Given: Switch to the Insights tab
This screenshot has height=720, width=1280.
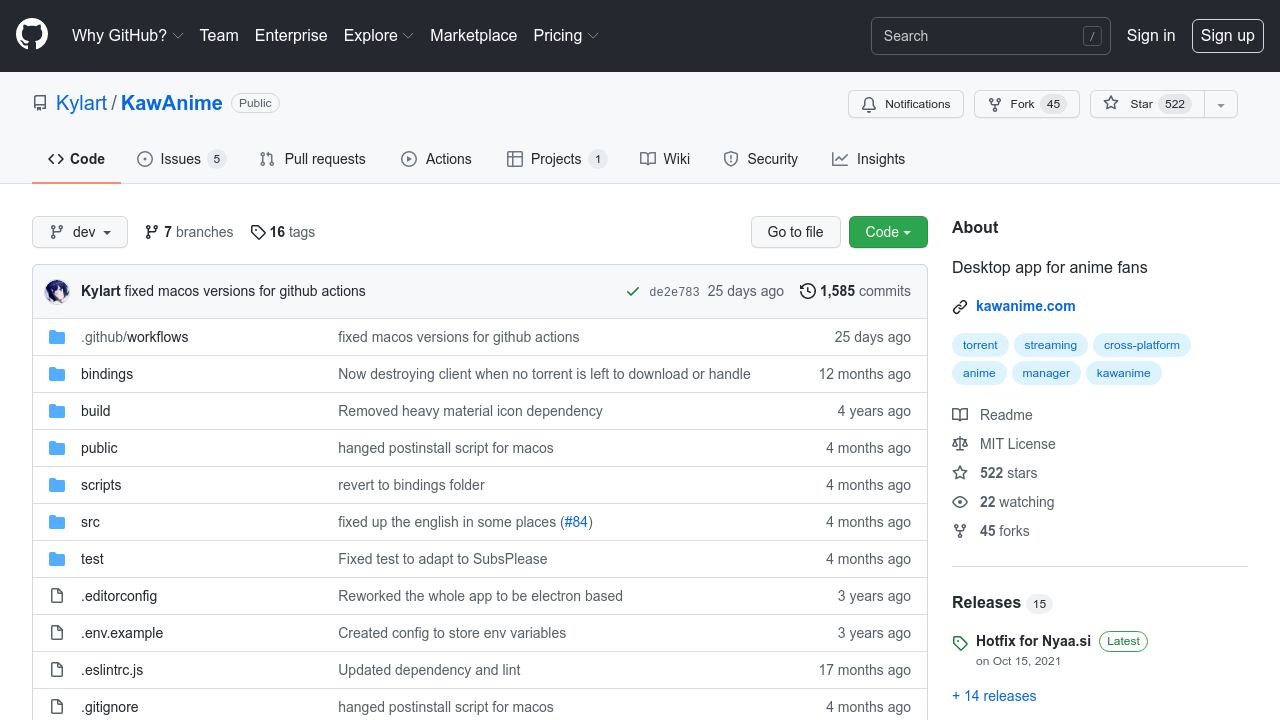Looking at the screenshot, I should point(868,159).
